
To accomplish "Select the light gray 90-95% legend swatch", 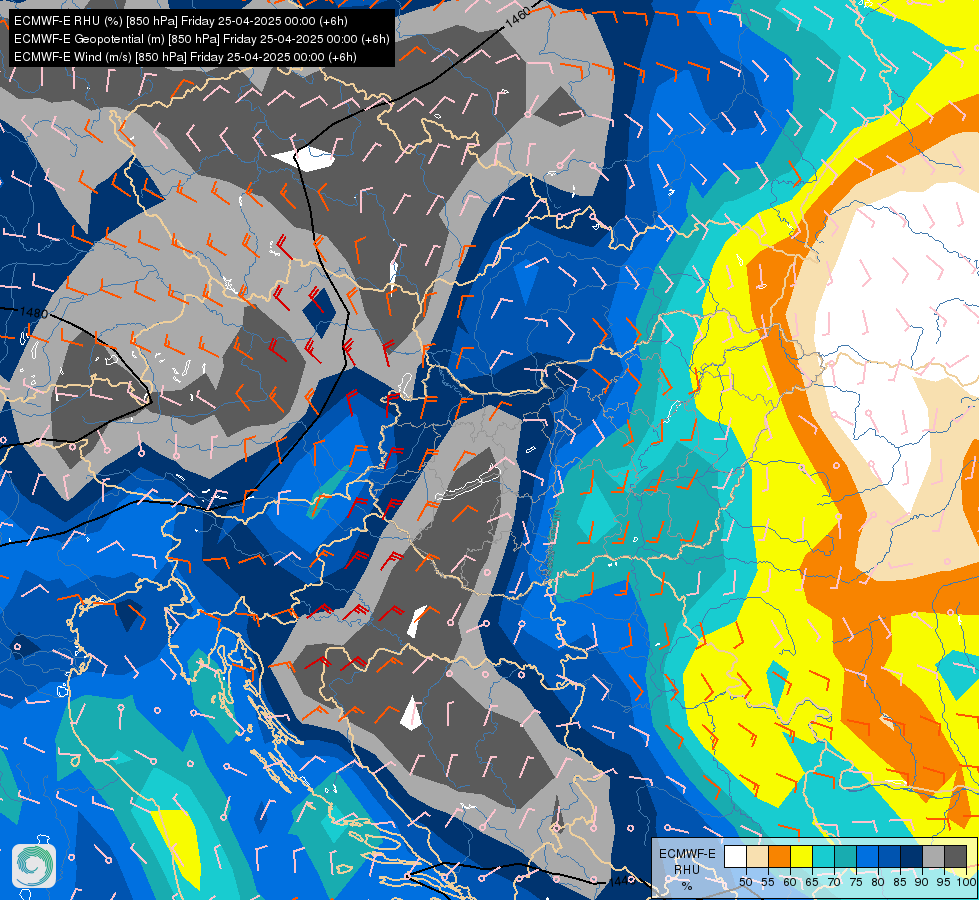I will click(x=933, y=856).
